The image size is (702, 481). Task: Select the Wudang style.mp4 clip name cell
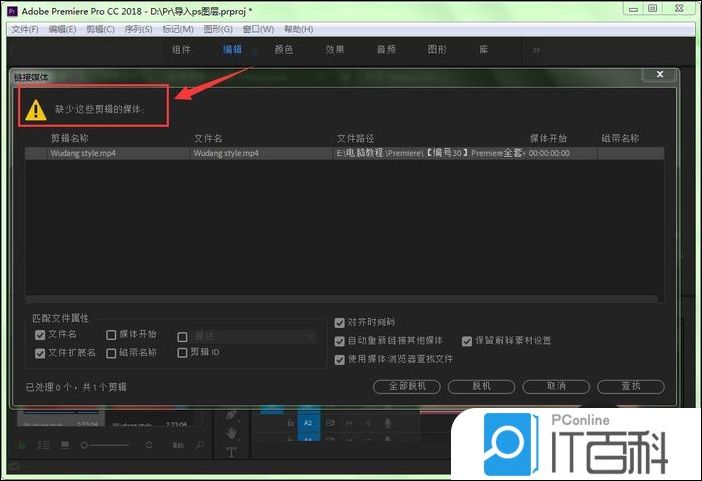point(83,153)
